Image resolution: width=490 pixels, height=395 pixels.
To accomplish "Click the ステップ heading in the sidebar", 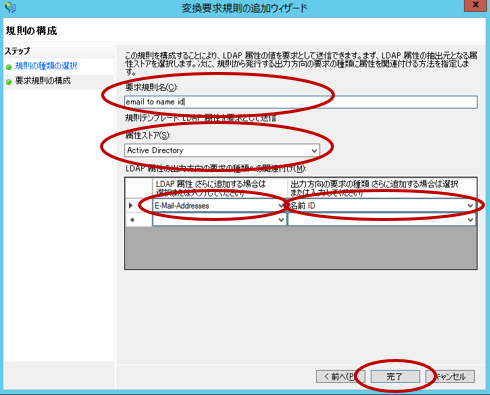I will pyautogui.click(x=17, y=51).
